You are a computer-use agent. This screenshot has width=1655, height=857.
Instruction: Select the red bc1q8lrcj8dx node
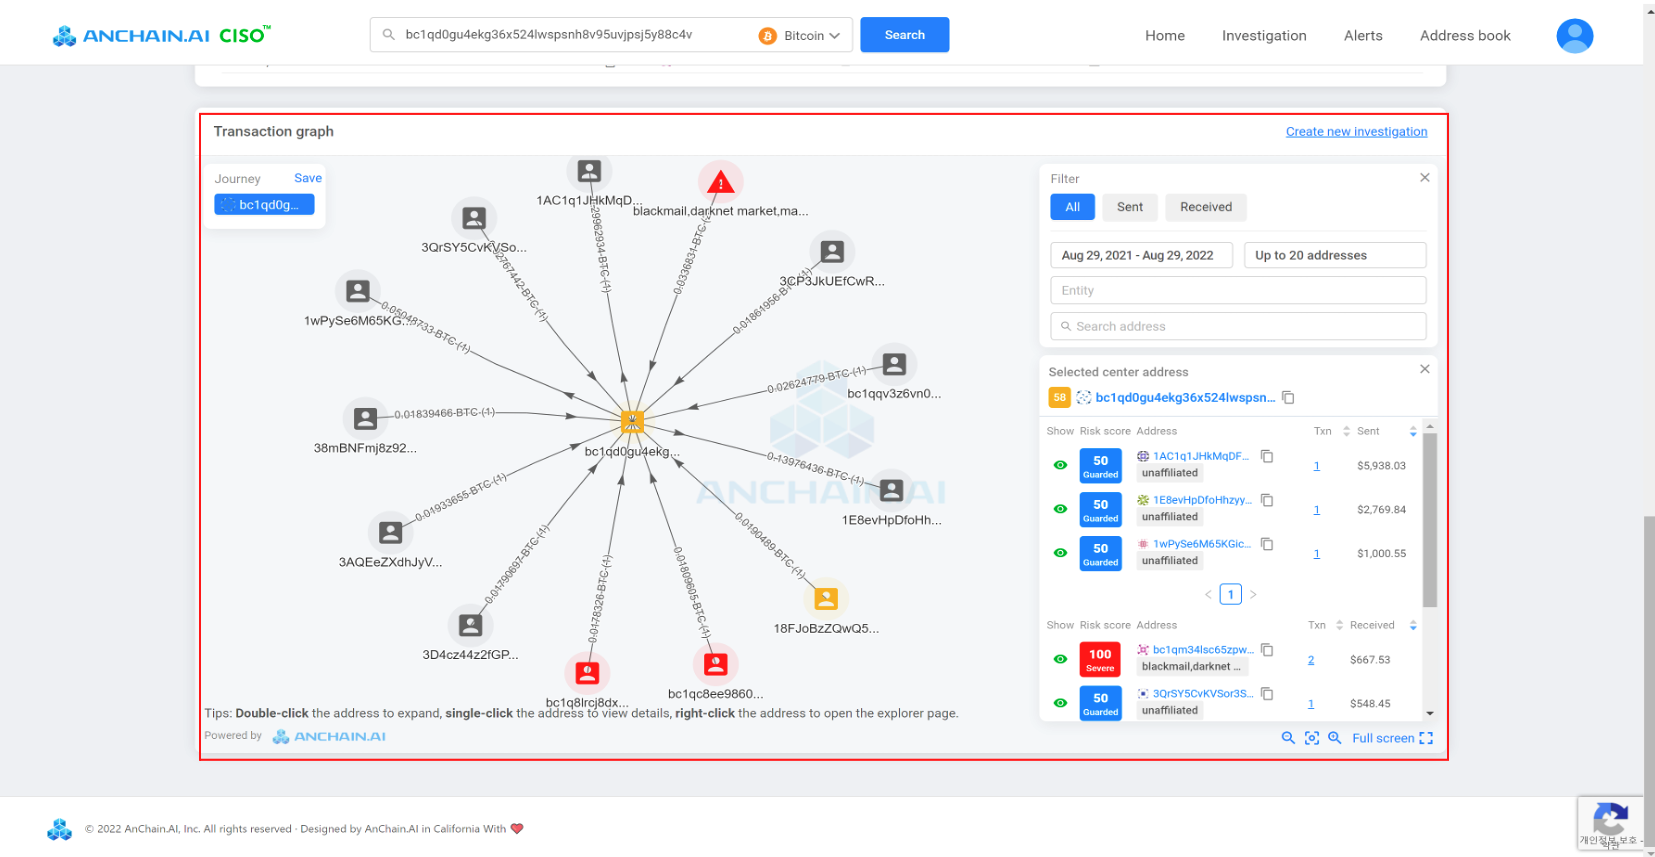click(587, 673)
